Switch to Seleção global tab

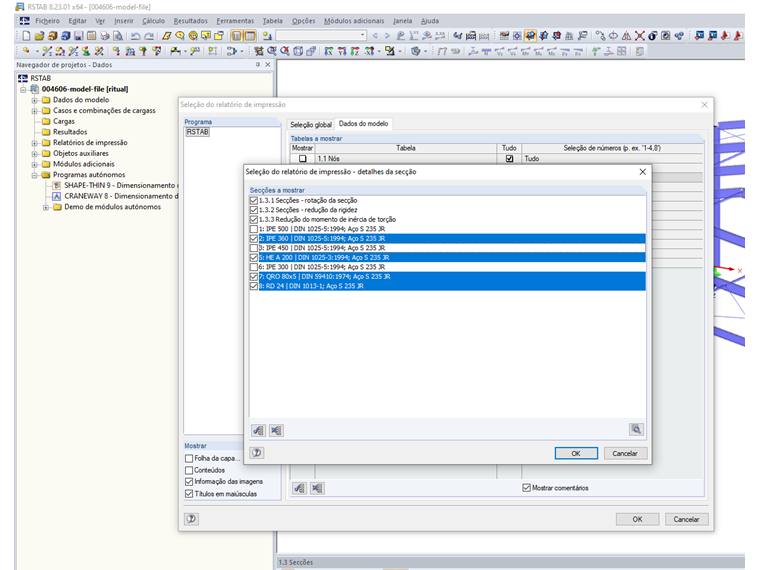coord(311,125)
